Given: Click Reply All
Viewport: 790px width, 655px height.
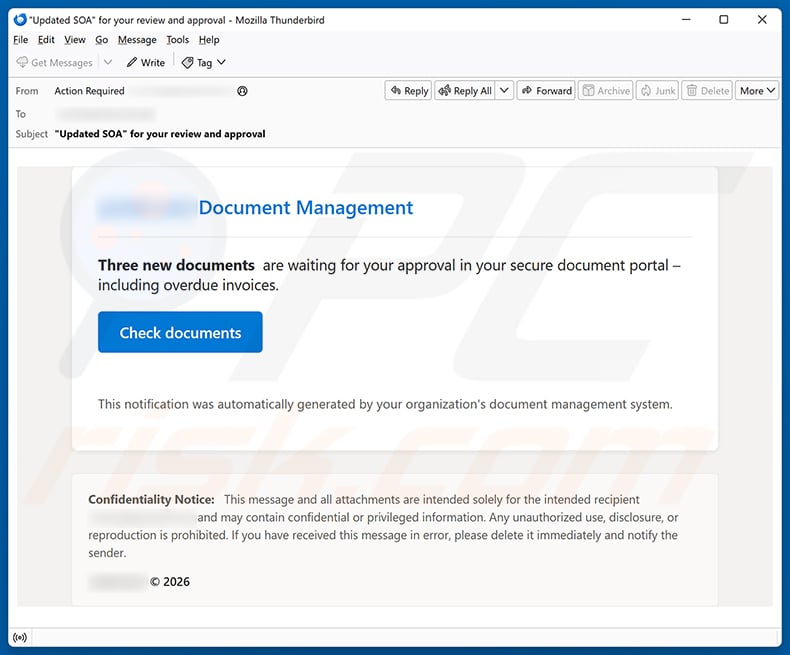Looking at the screenshot, I should coord(465,91).
